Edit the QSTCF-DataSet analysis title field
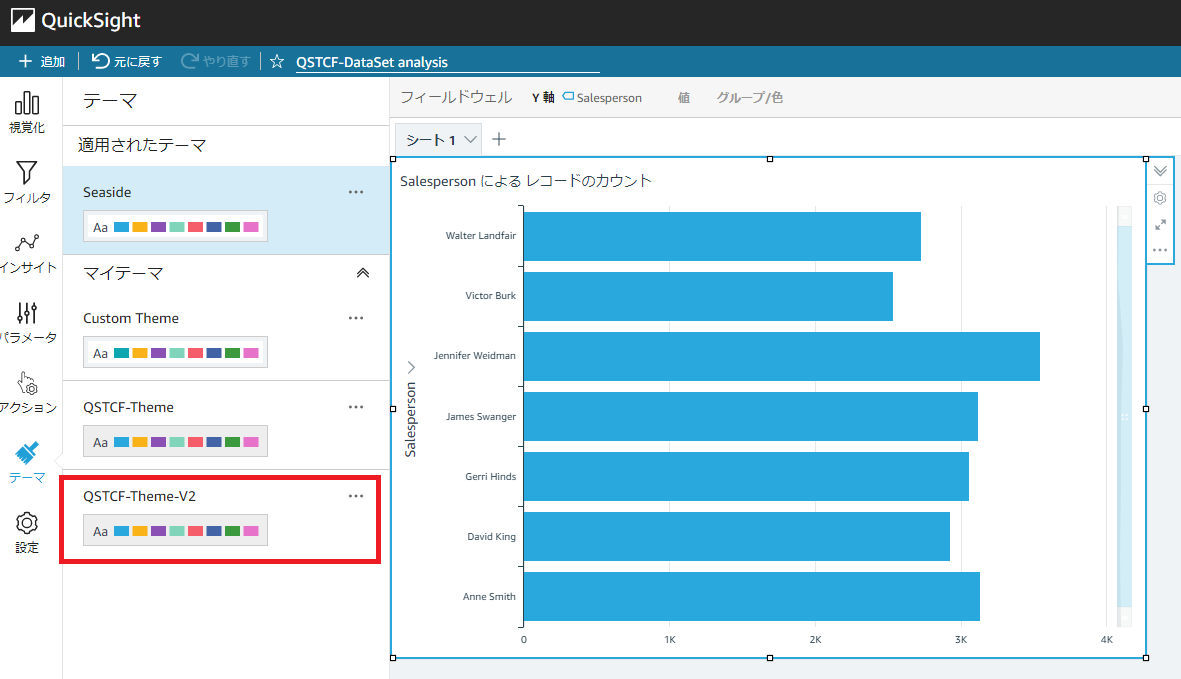Image resolution: width=1181 pixels, height=679 pixels. click(447, 62)
